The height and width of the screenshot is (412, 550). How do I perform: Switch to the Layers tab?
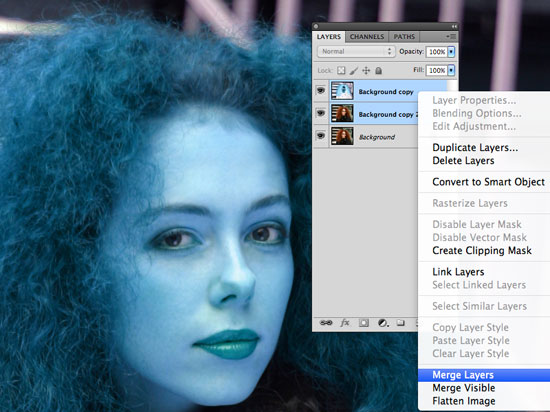(x=329, y=37)
